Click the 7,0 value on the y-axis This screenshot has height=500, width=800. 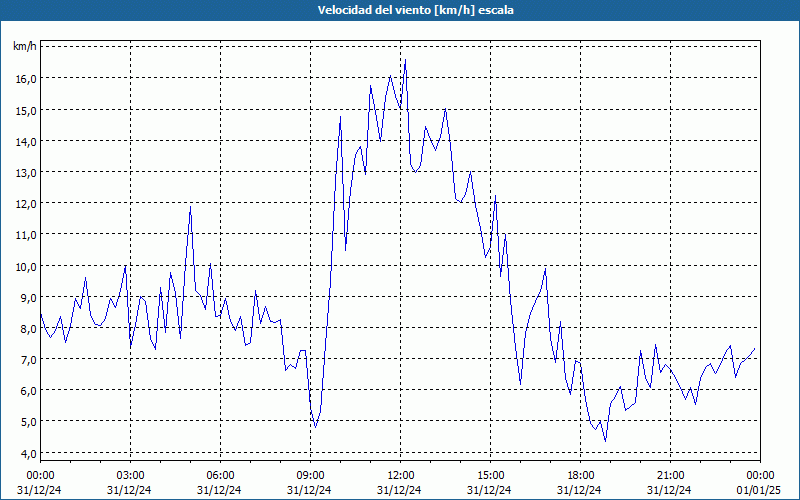[x=28, y=360]
